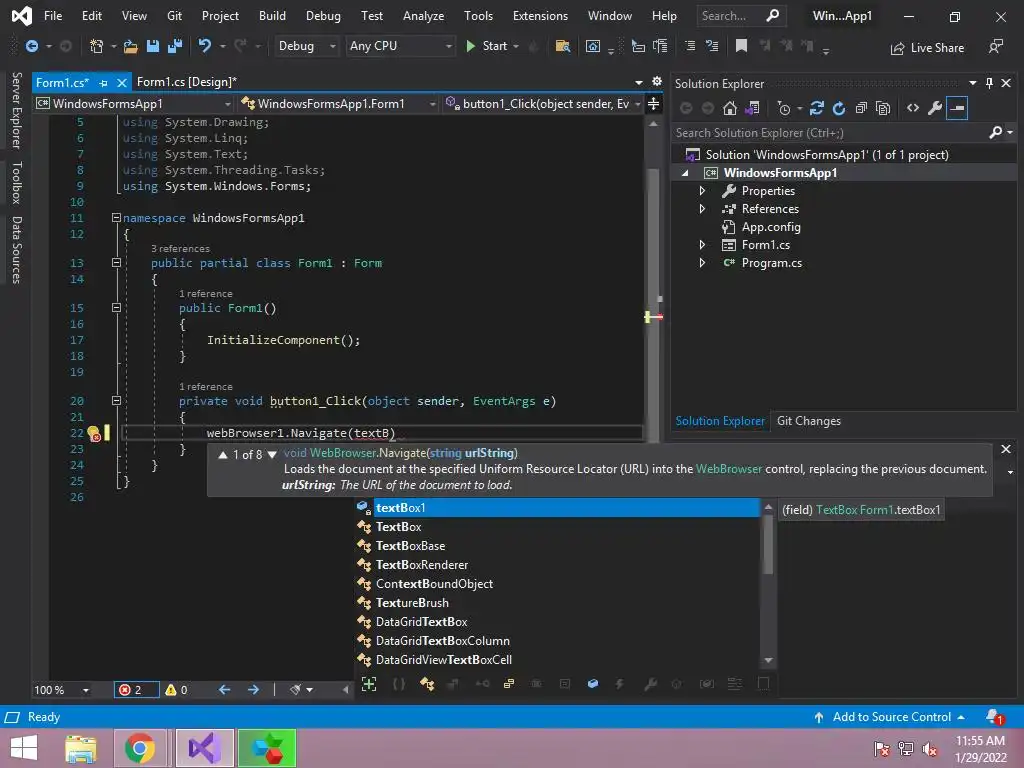This screenshot has height=768, width=1024.
Task: Click Collapse All in Solution Explorer toolbar
Action: [861, 108]
